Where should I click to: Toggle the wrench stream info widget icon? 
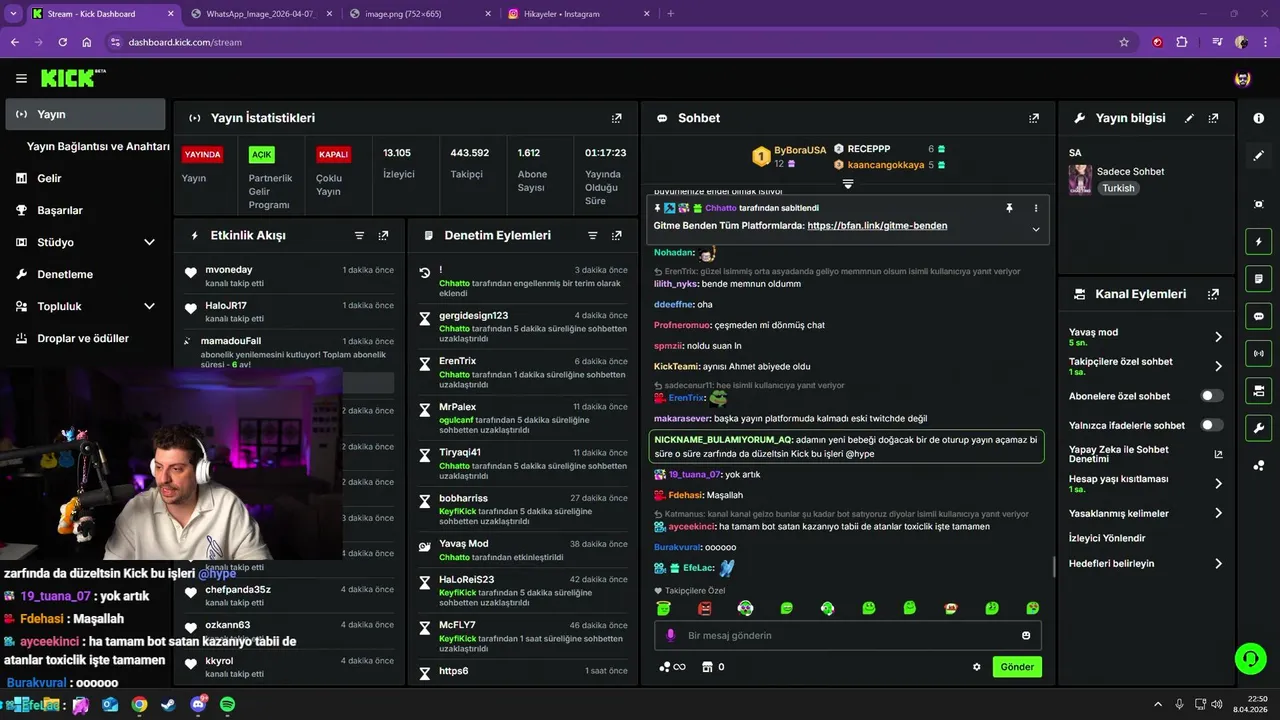(x=1258, y=428)
